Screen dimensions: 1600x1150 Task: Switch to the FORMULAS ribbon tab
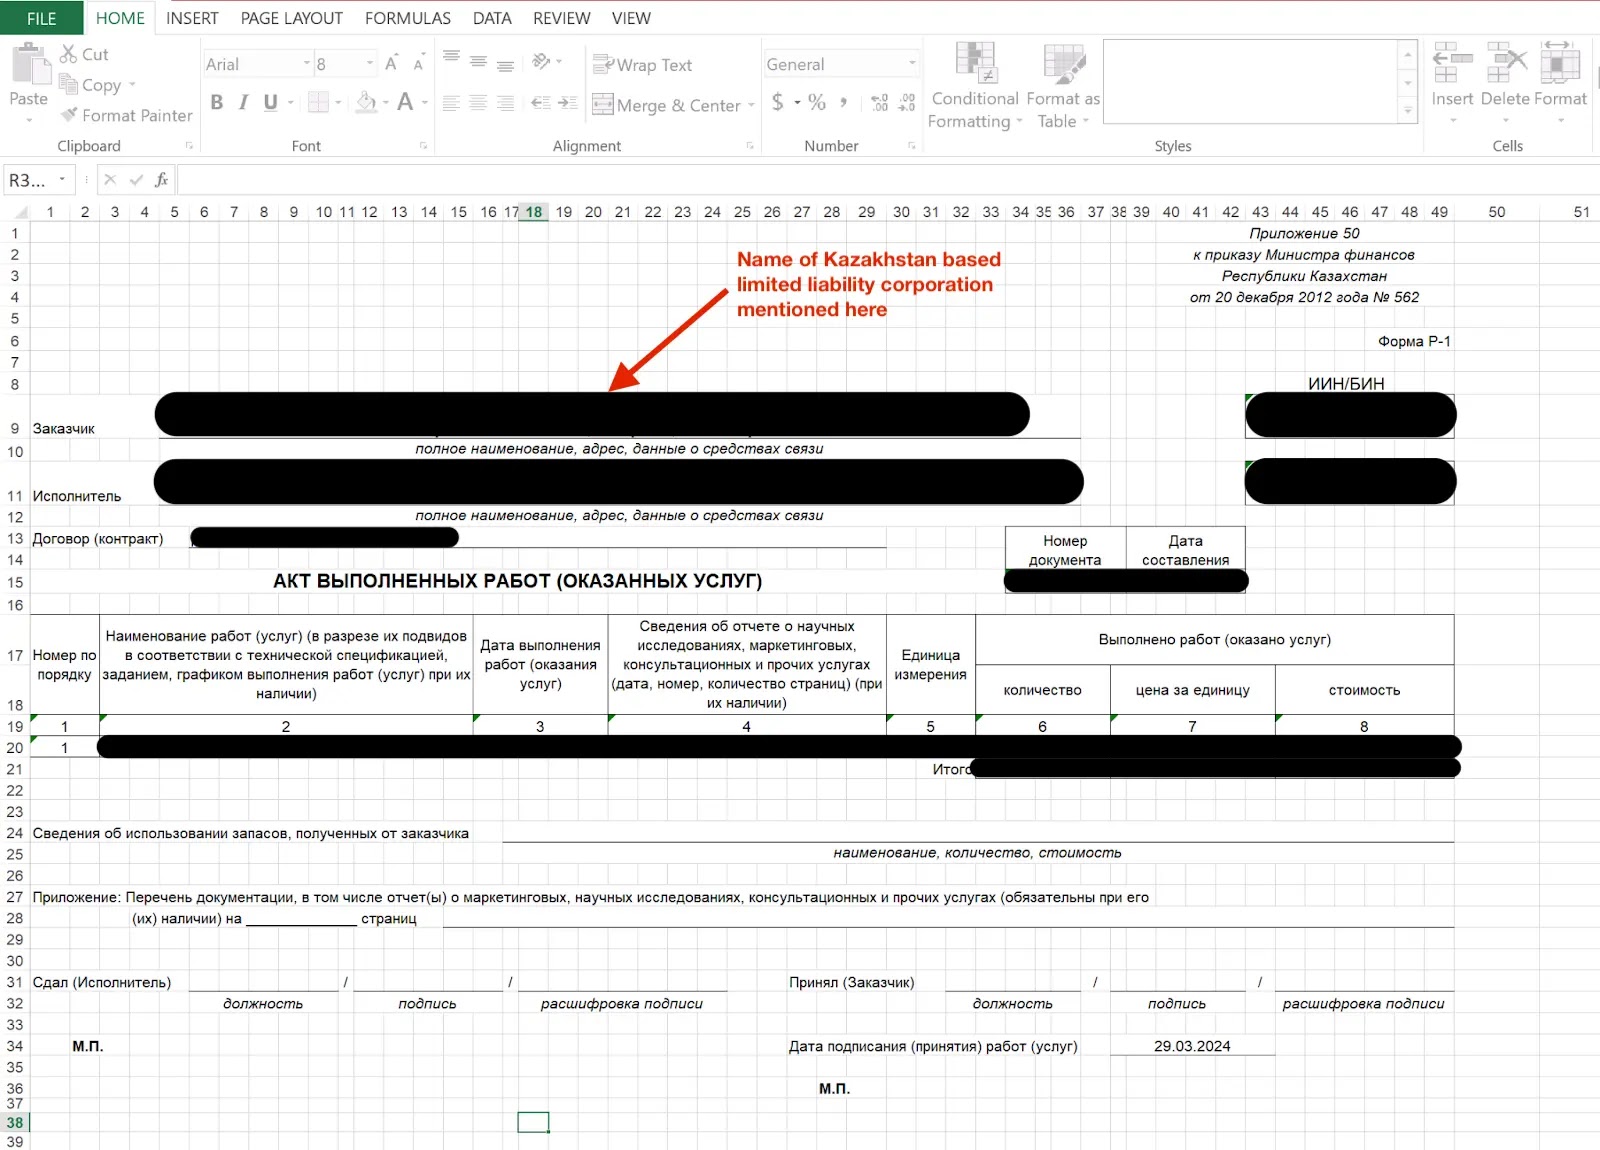coord(408,18)
